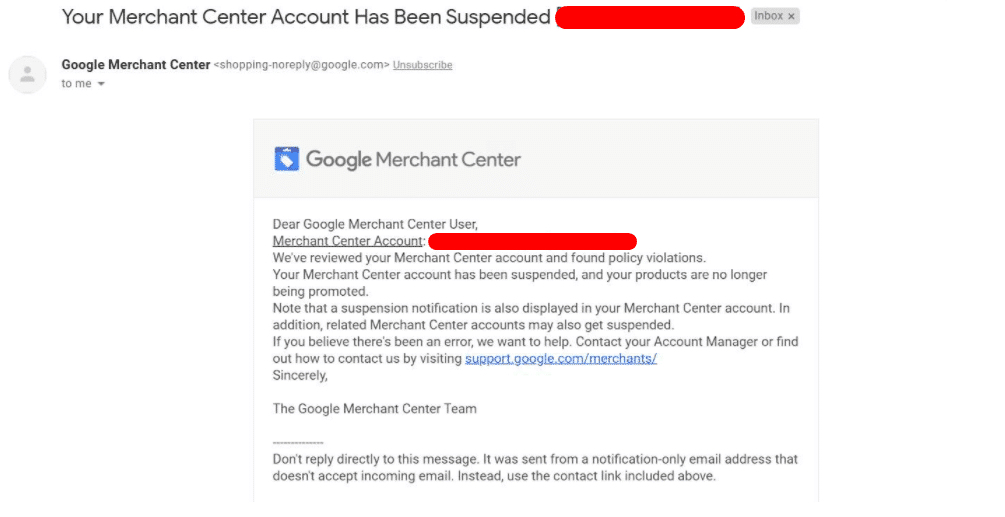Click the blue Merchant Center tag logo
Screen dimensions: 1005x517
pyautogui.click(x=286, y=159)
